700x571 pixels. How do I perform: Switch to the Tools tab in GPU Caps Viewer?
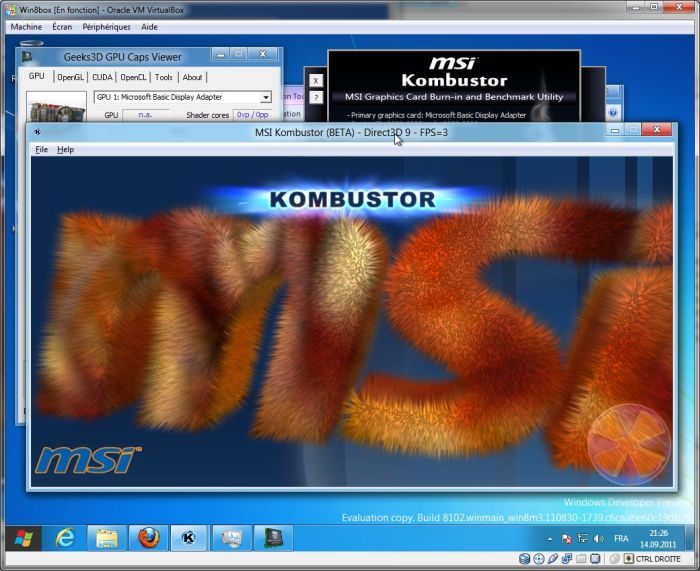click(164, 77)
